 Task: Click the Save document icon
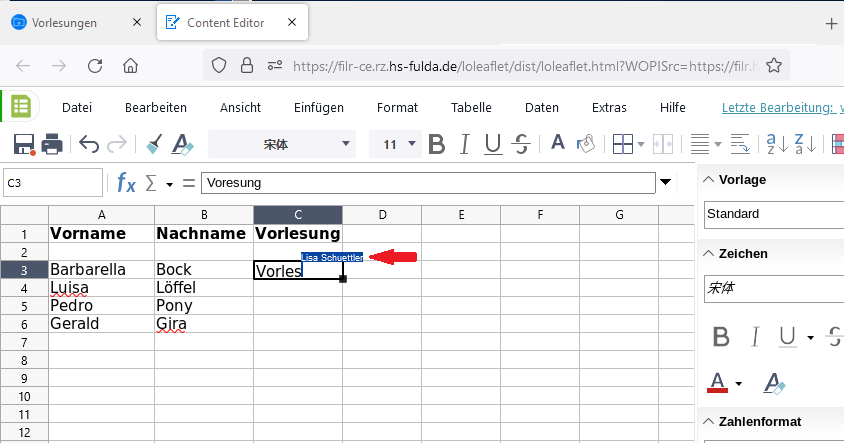(x=23, y=144)
